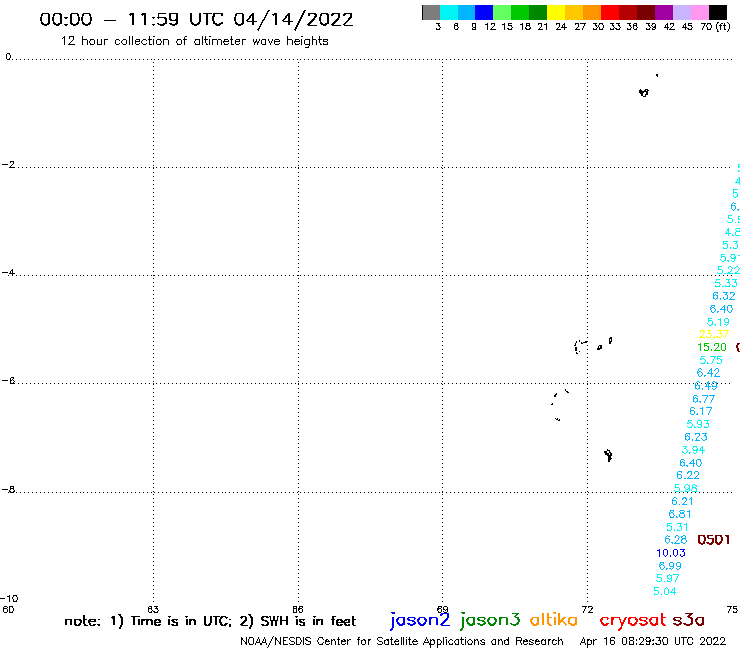
Task: Click the pure blue swatch in the legend
Action: click(x=484, y=12)
